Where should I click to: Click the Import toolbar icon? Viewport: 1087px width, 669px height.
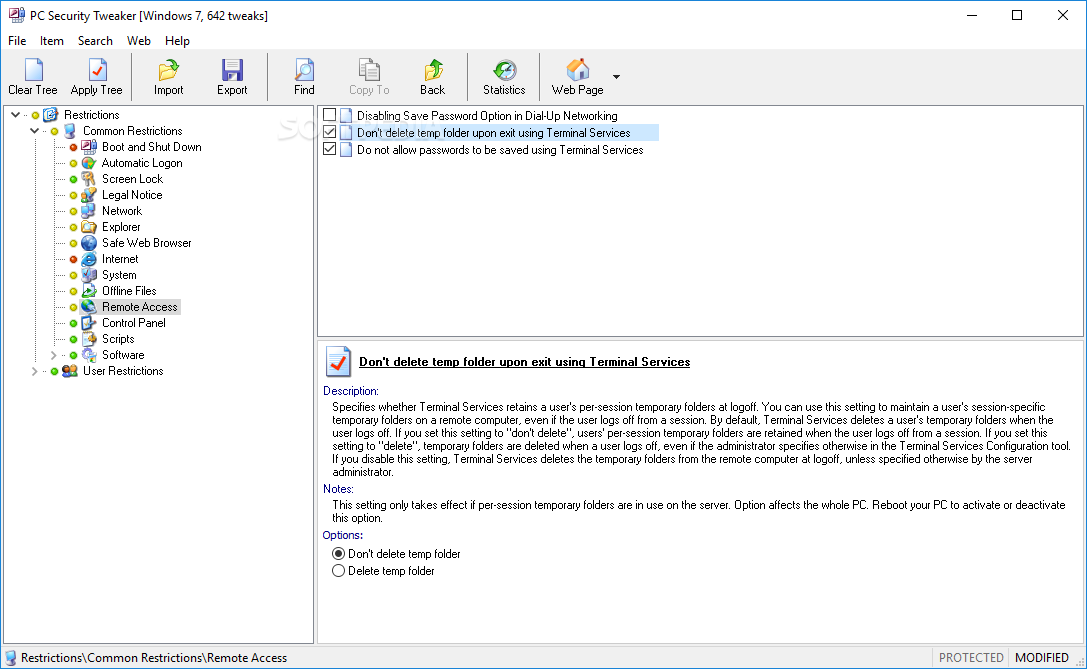pyautogui.click(x=168, y=70)
